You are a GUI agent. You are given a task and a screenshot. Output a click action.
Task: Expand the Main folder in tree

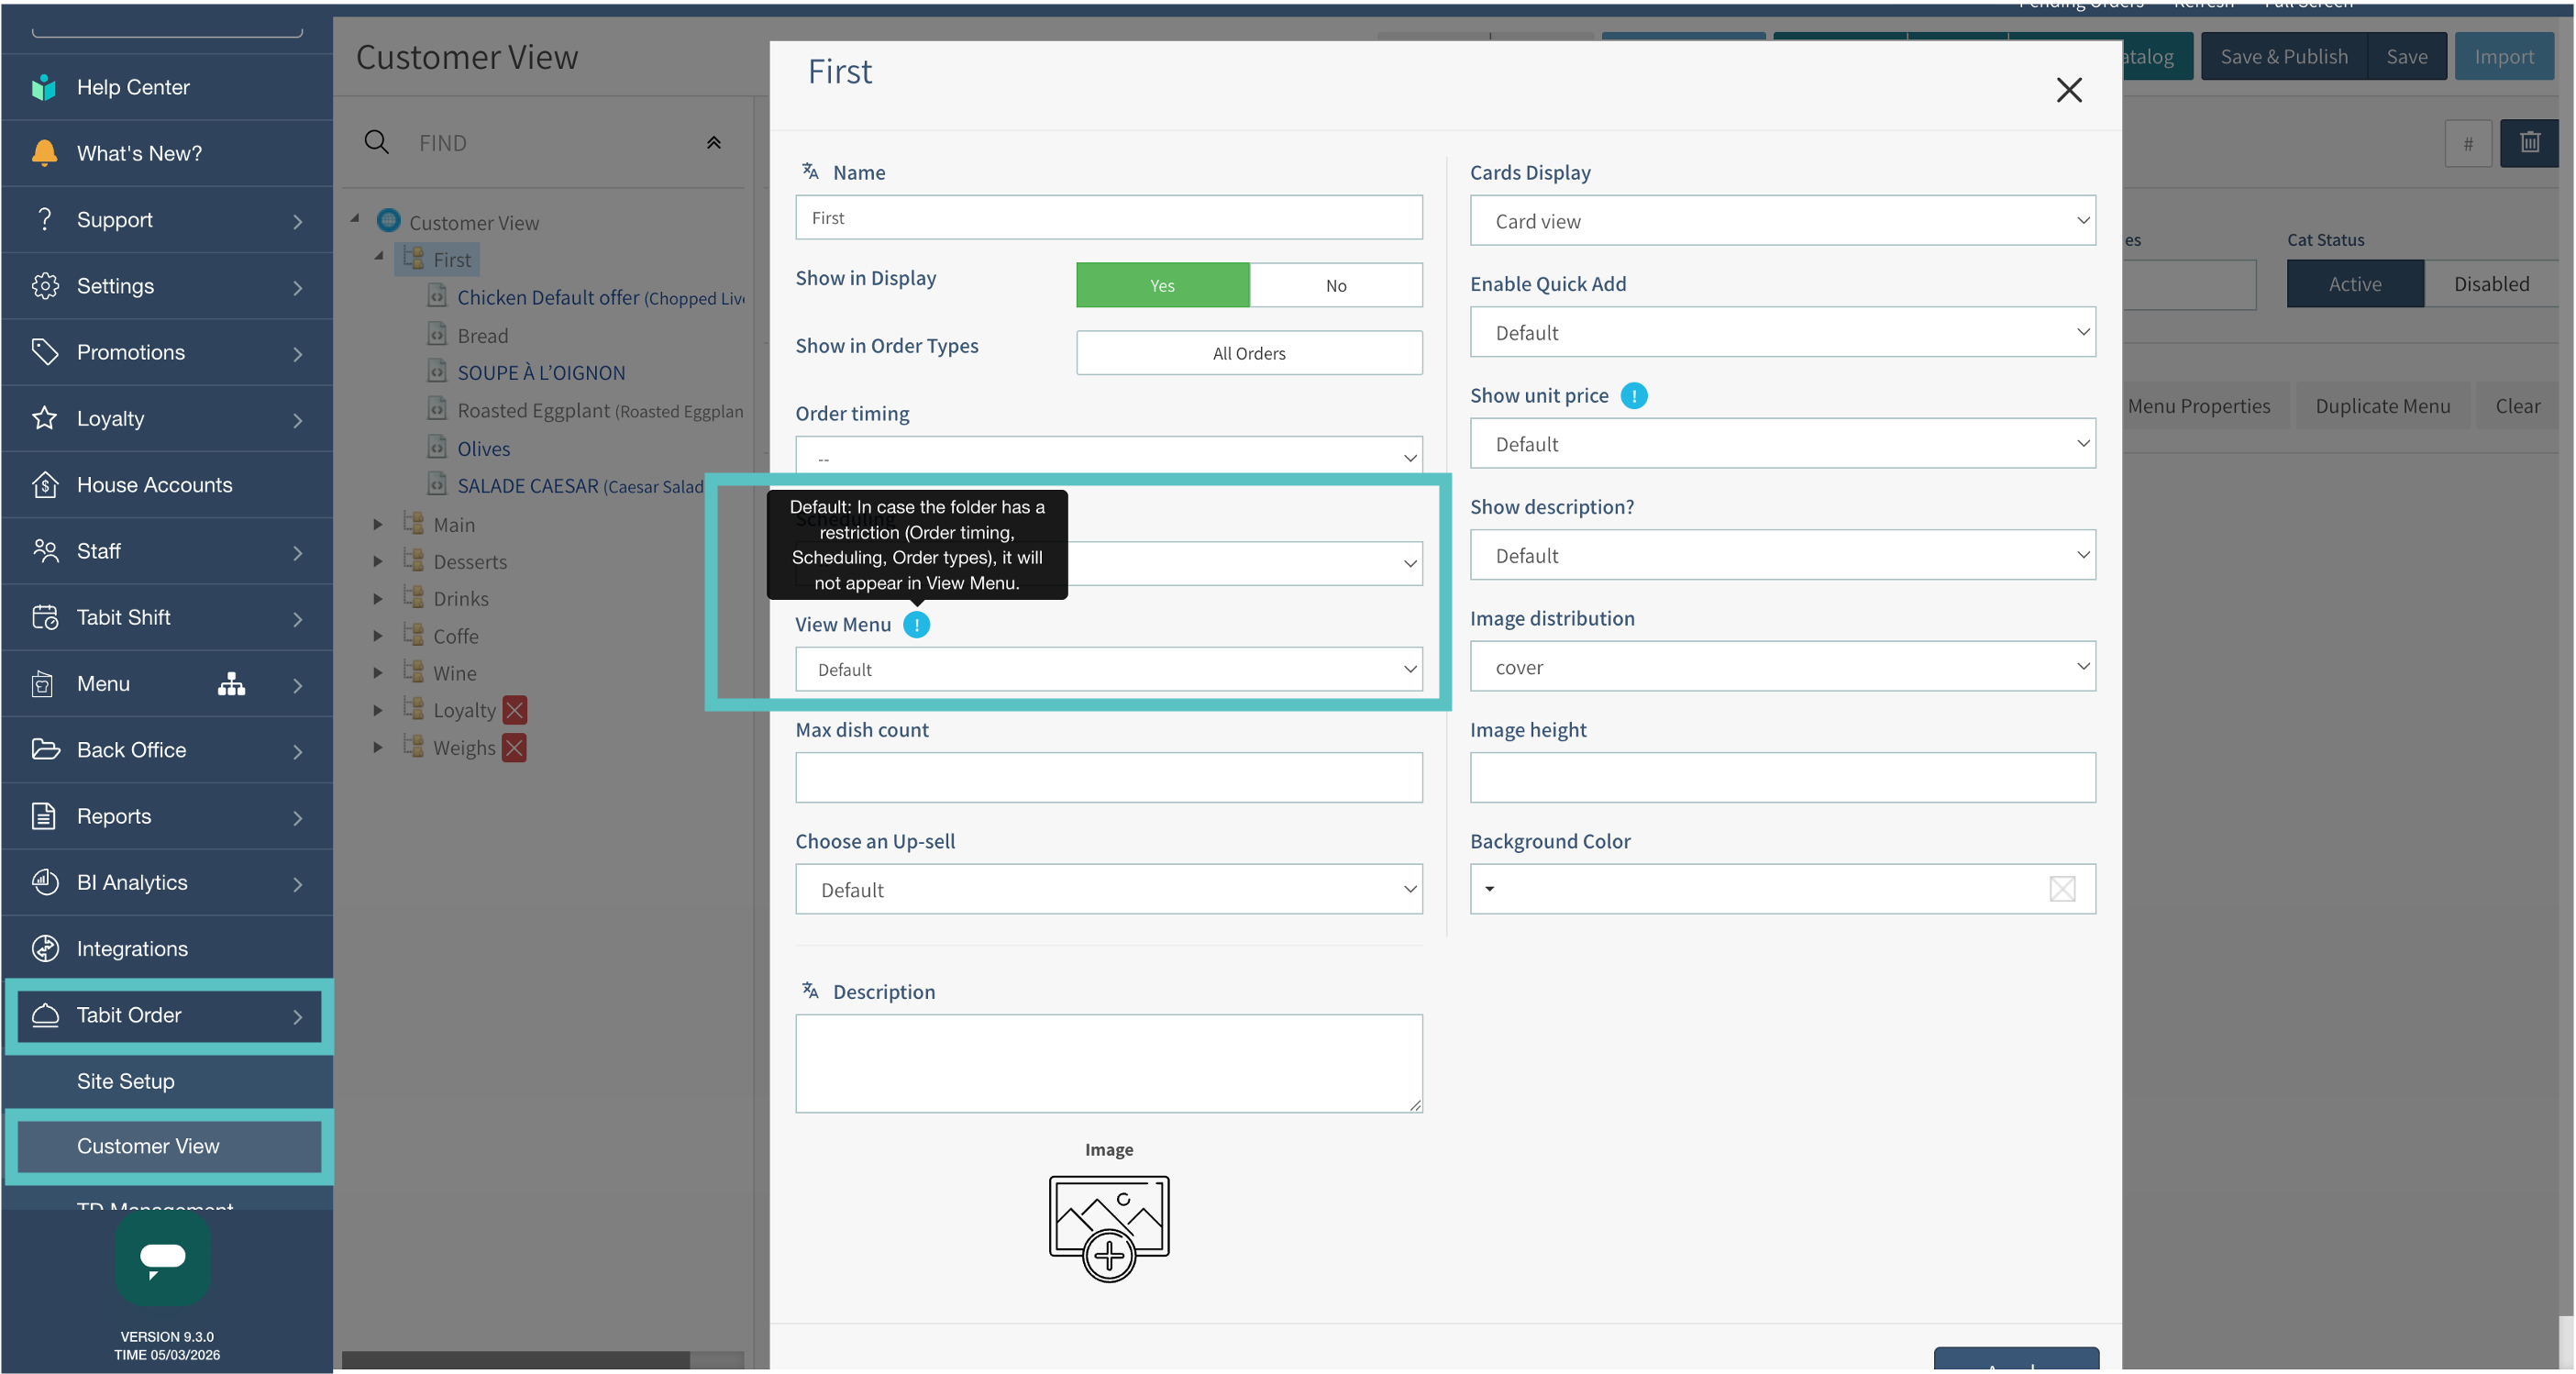coord(378,524)
